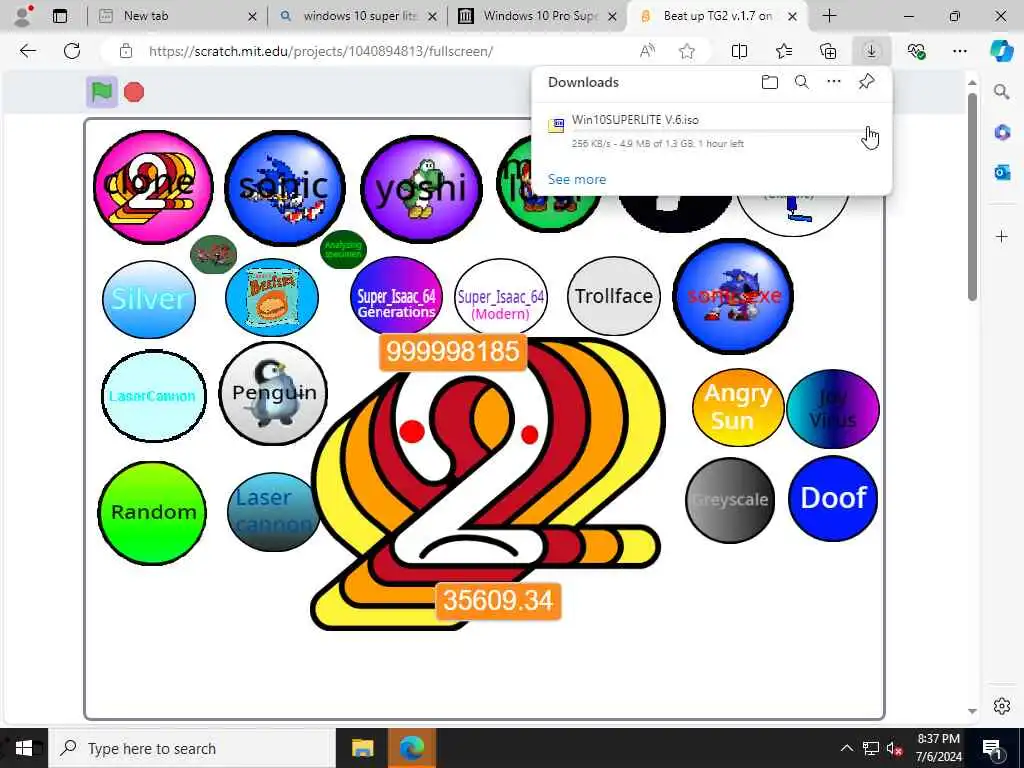Open Copilot in the sidebar
Viewport: 1024px width, 768px height.
pos(1002,51)
